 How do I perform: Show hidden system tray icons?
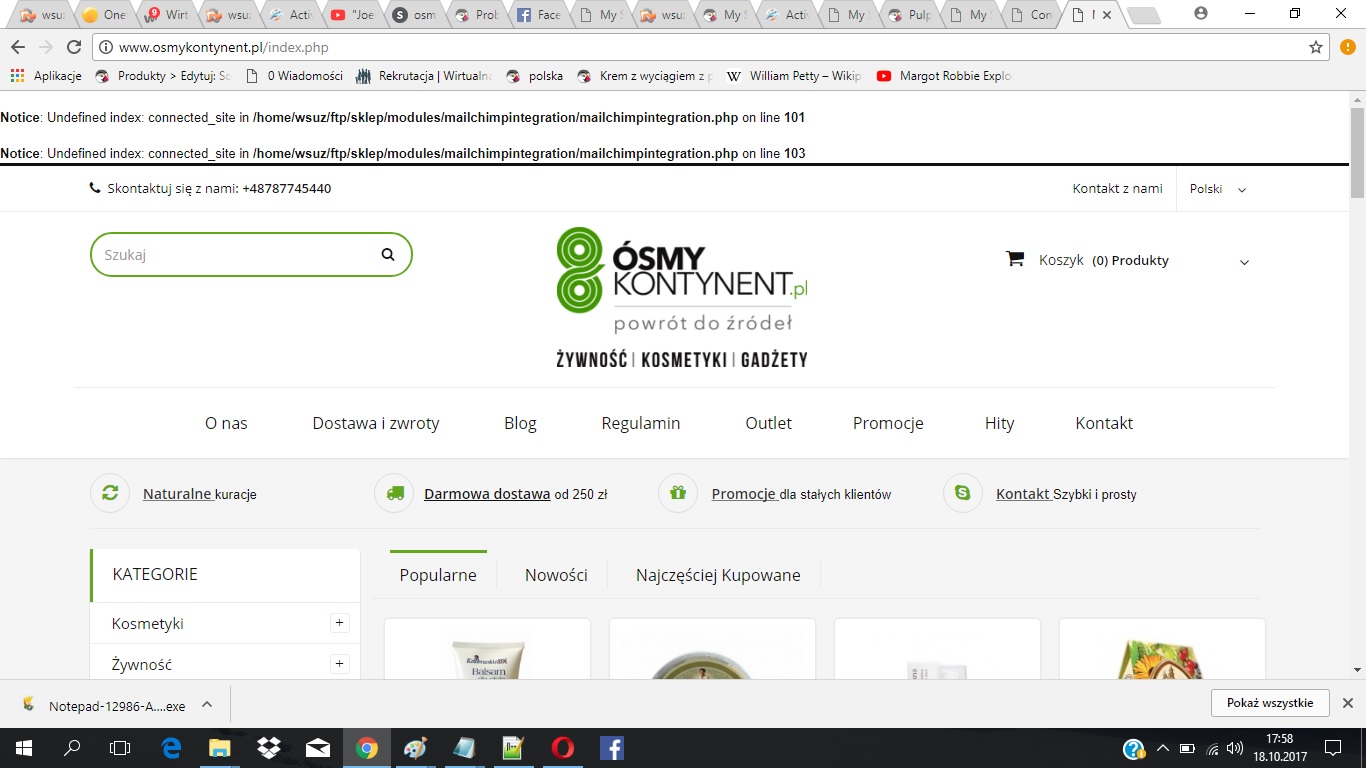pos(1162,748)
